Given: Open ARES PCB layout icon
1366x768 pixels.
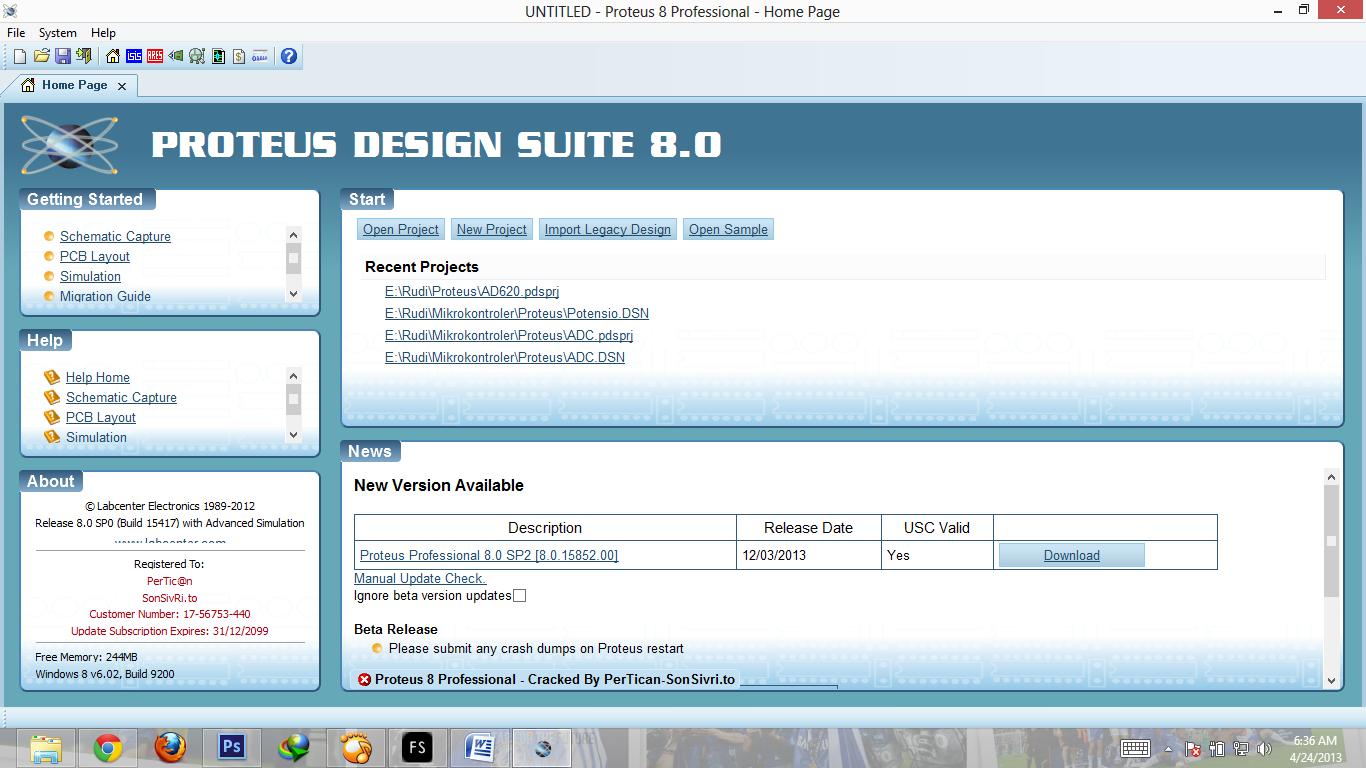Looking at the screenshot, I should (155, 56).
